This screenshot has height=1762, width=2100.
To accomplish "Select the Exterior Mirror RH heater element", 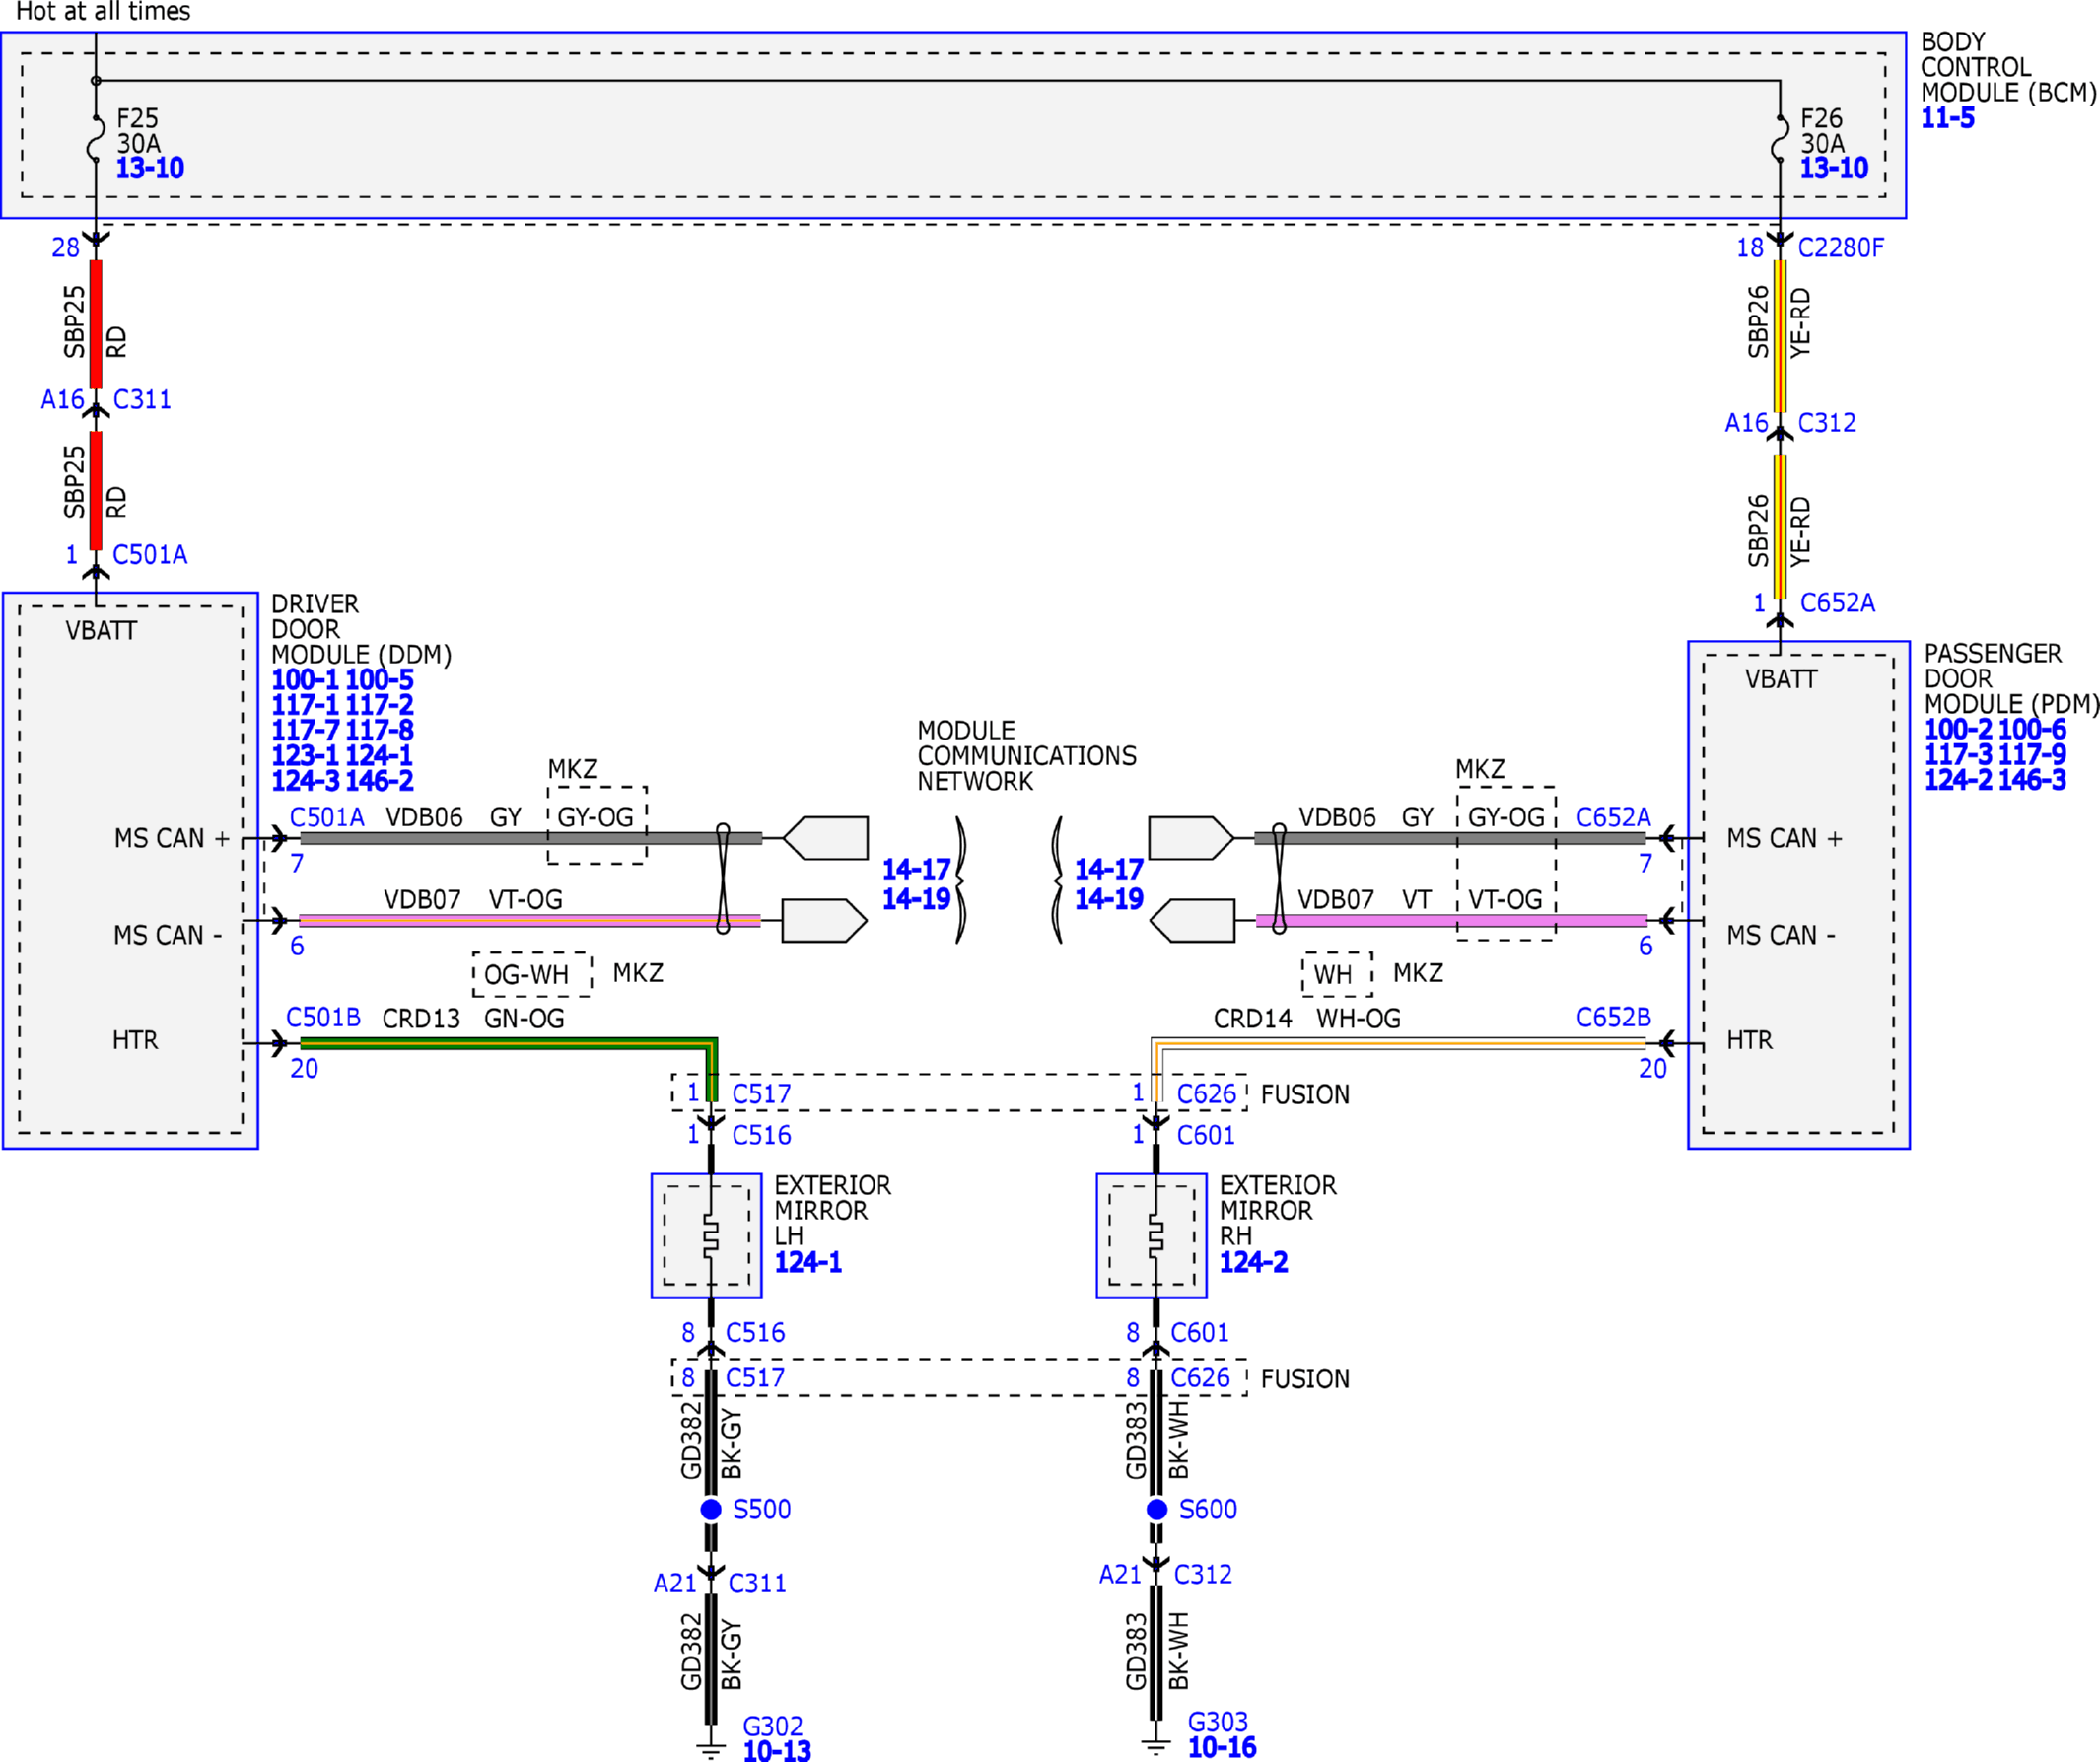I will click(1156, 1235).
